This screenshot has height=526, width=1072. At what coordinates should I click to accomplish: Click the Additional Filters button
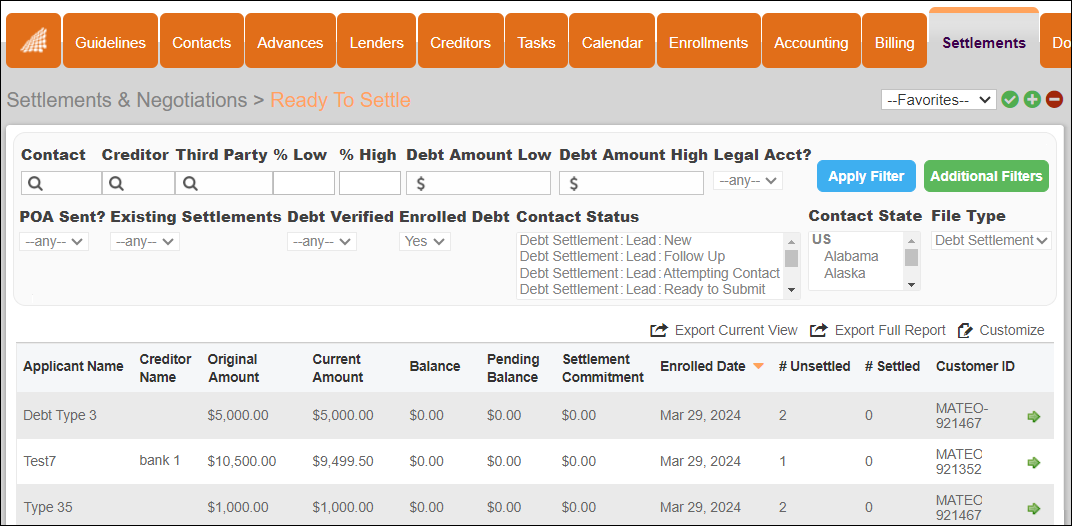[x=986, y=176]
